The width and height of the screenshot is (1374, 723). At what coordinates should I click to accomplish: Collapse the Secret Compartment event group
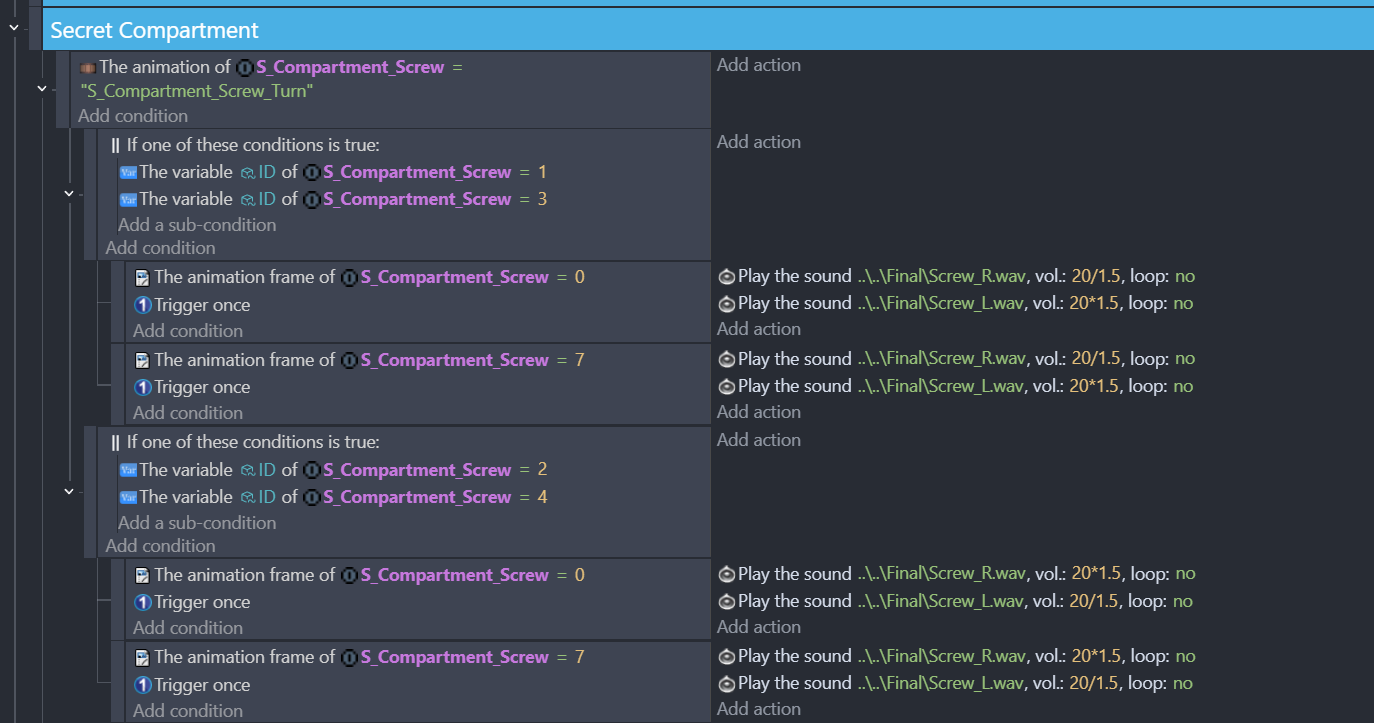(x=13, y=28)
